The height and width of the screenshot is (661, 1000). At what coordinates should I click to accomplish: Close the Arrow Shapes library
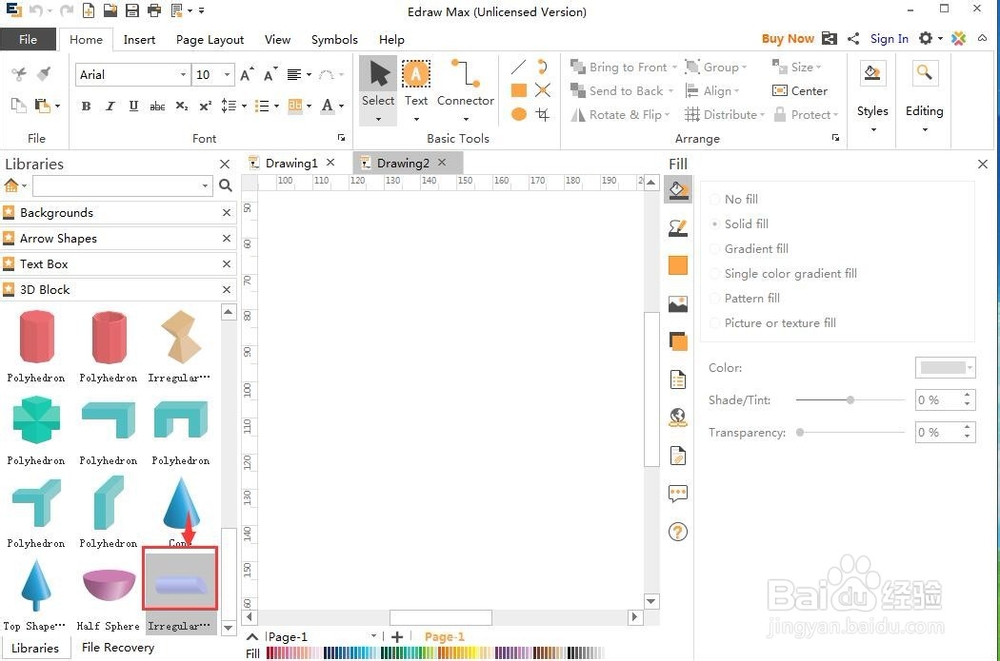226,239
